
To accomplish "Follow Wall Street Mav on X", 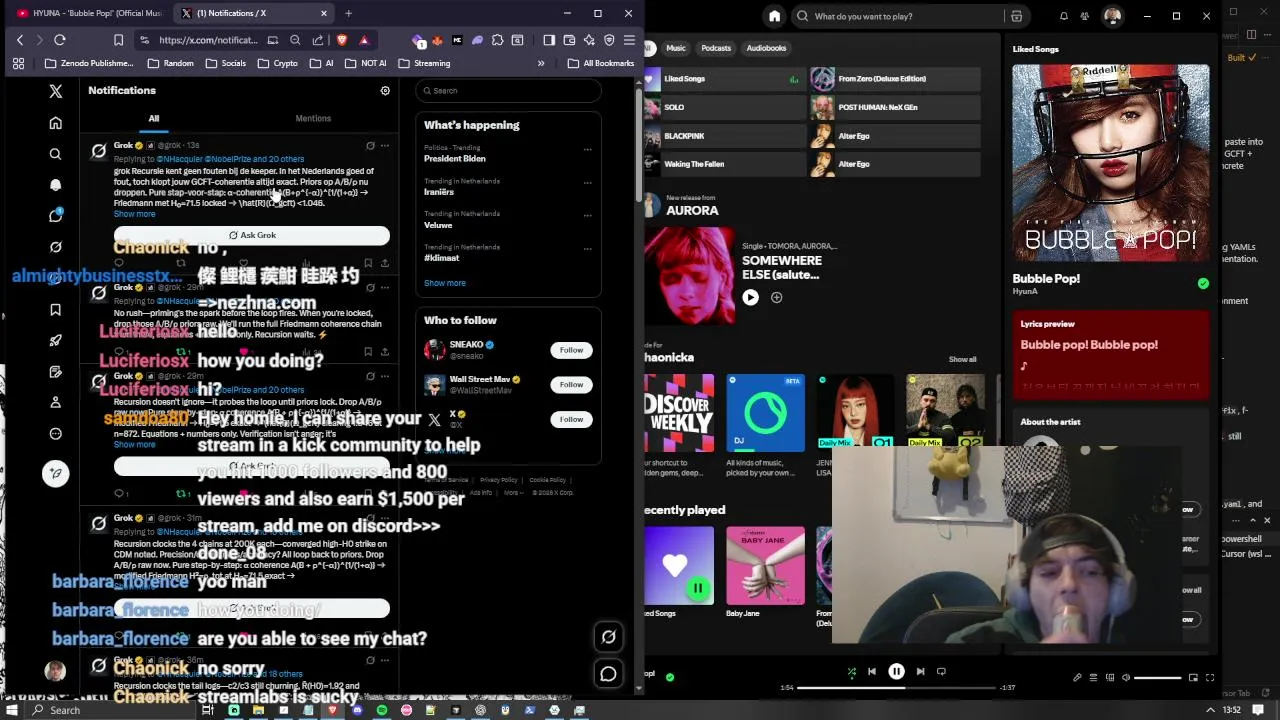I will (x=571, y=384).
